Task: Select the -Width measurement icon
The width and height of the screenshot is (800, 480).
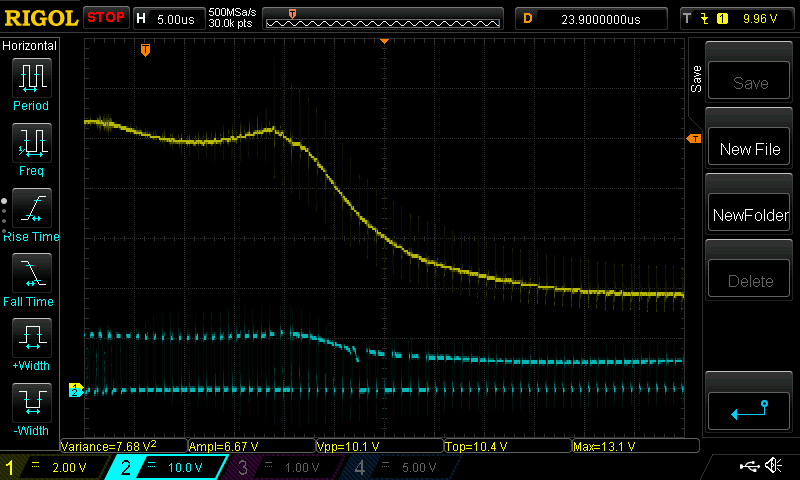Action: (x=32, y=402)
